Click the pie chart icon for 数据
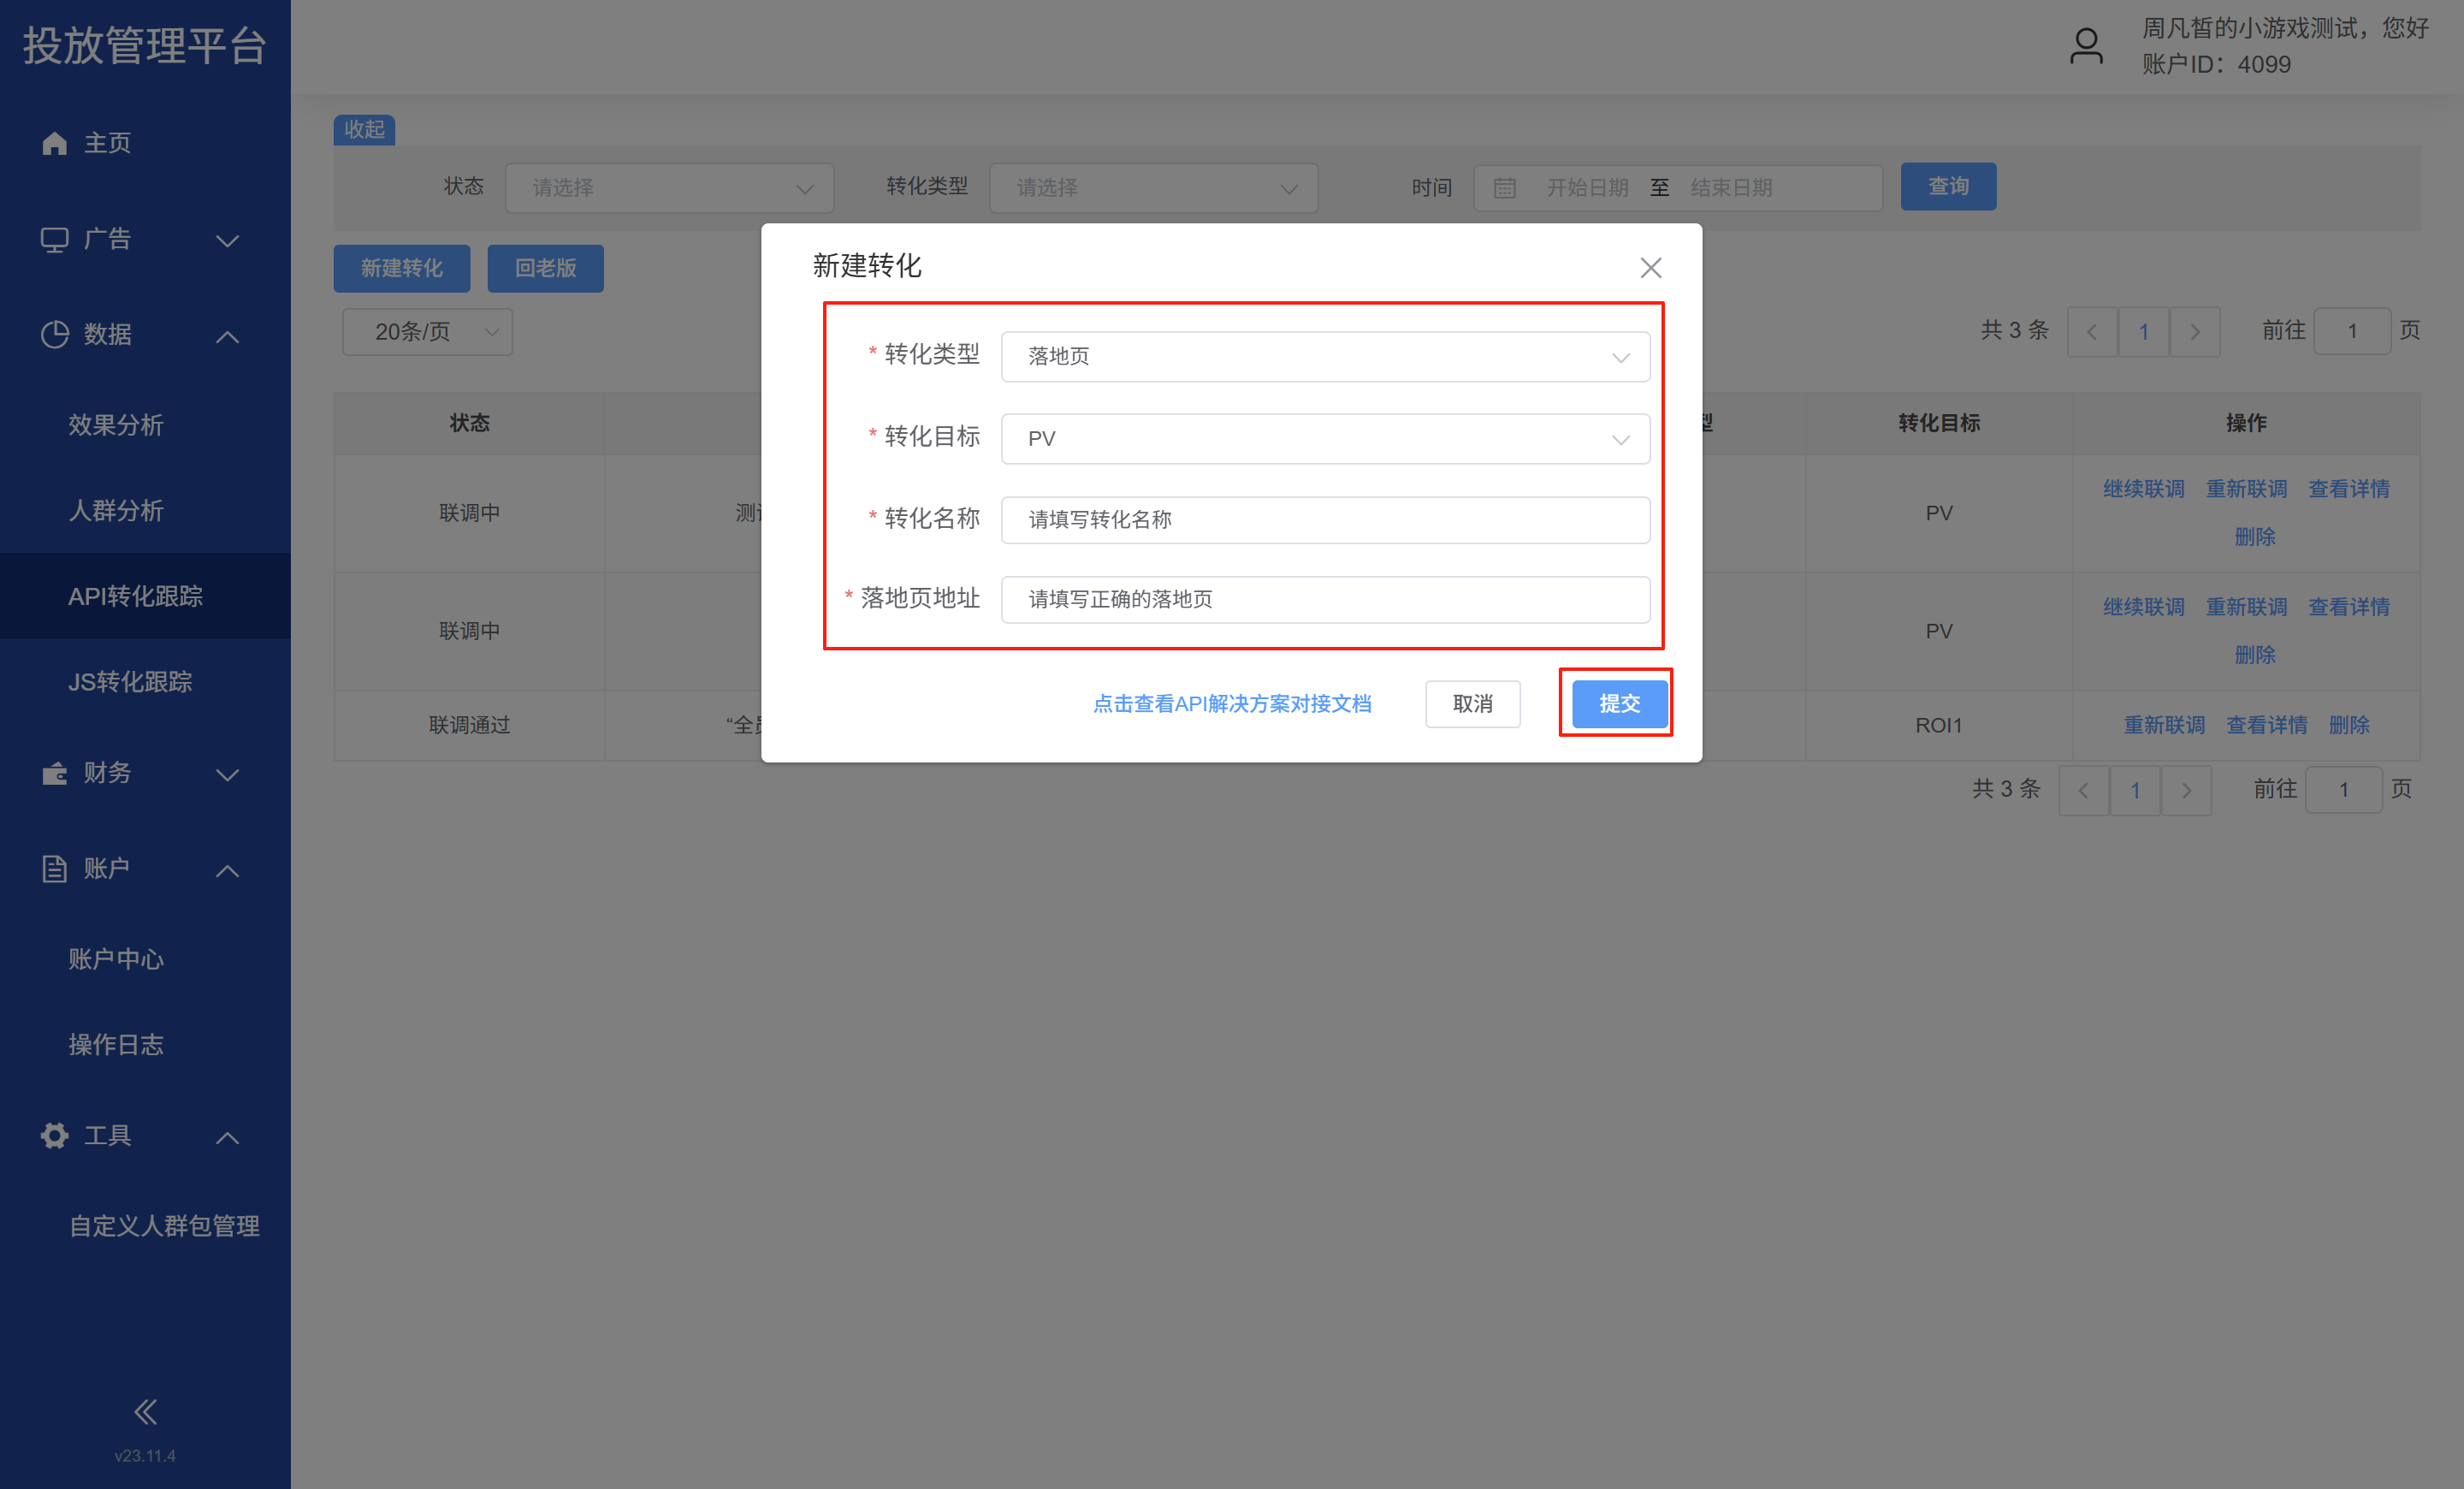 tap(54, 334)
